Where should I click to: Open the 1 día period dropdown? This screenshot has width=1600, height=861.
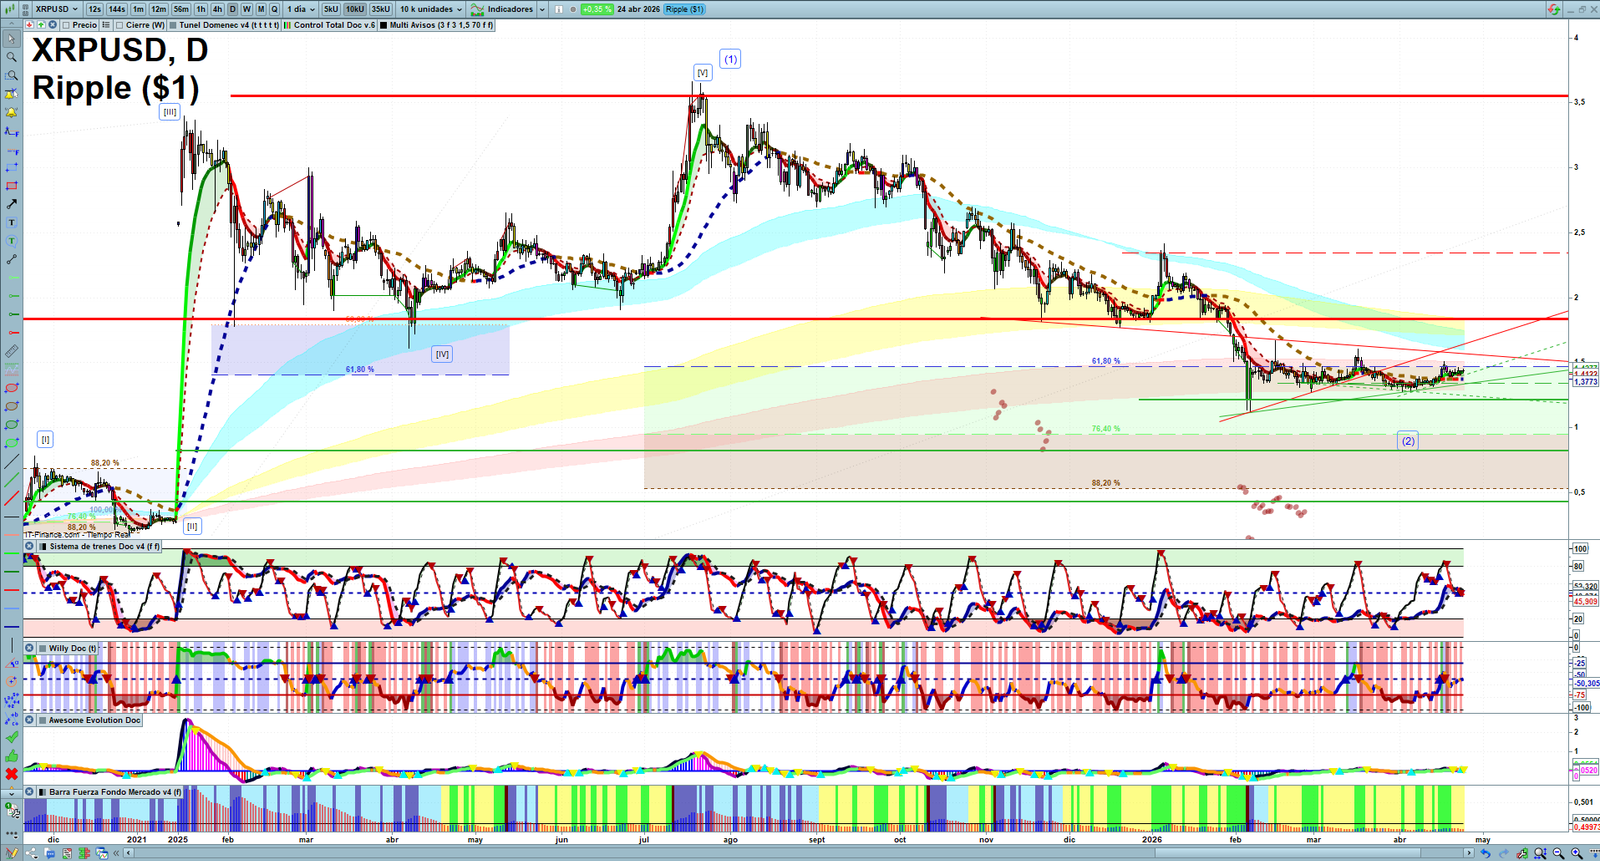pyautogui.click(x=301, y=9)
